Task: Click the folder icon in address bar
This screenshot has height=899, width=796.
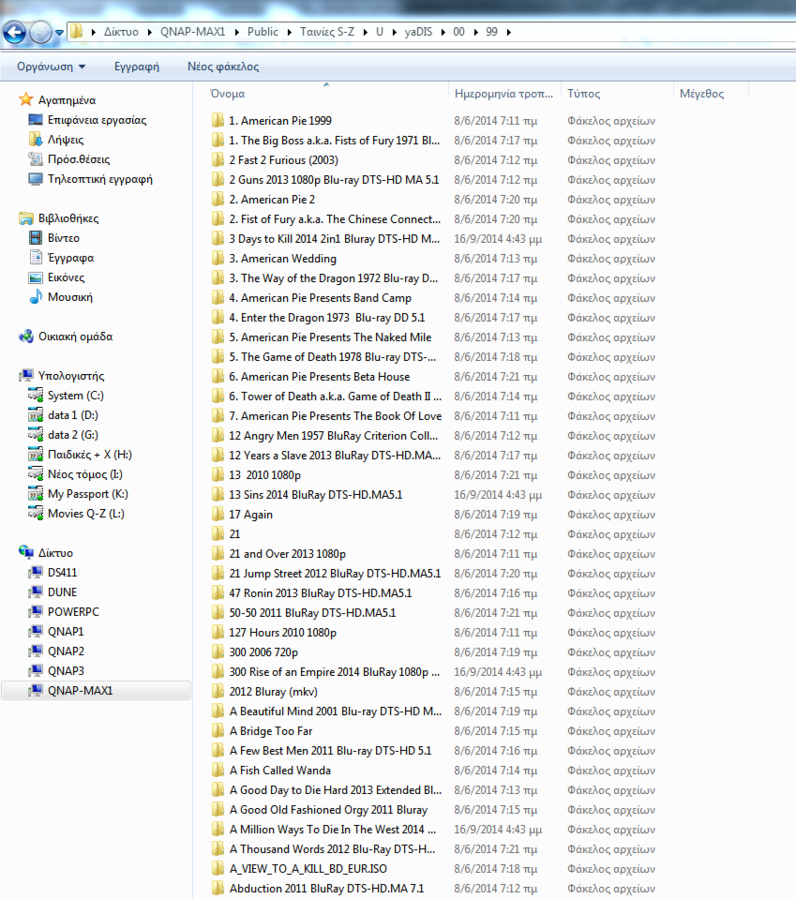Action: 76,32
